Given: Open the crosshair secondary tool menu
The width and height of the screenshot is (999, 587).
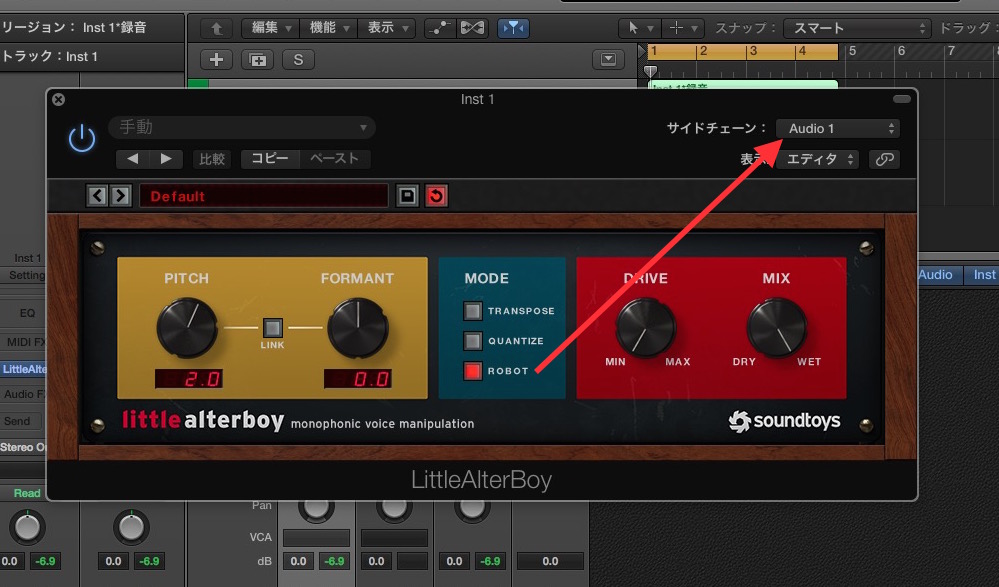Looking at the screenshot, I should tap(682, 28).
